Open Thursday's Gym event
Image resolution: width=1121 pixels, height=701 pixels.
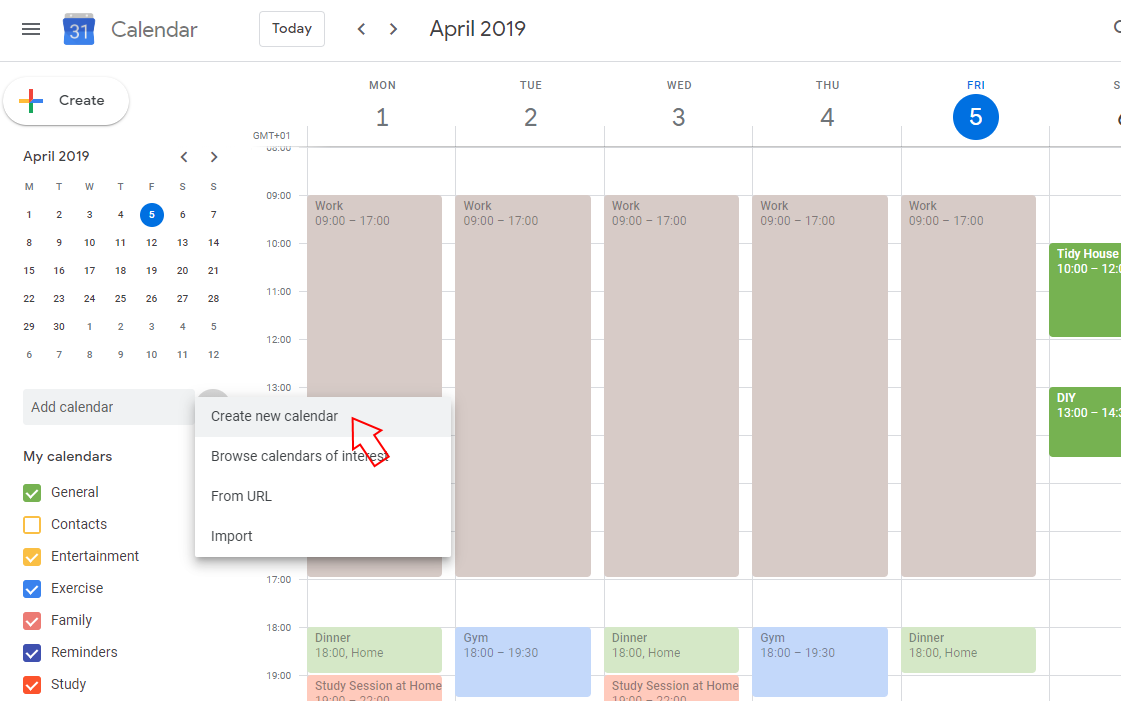click(820, 662)
